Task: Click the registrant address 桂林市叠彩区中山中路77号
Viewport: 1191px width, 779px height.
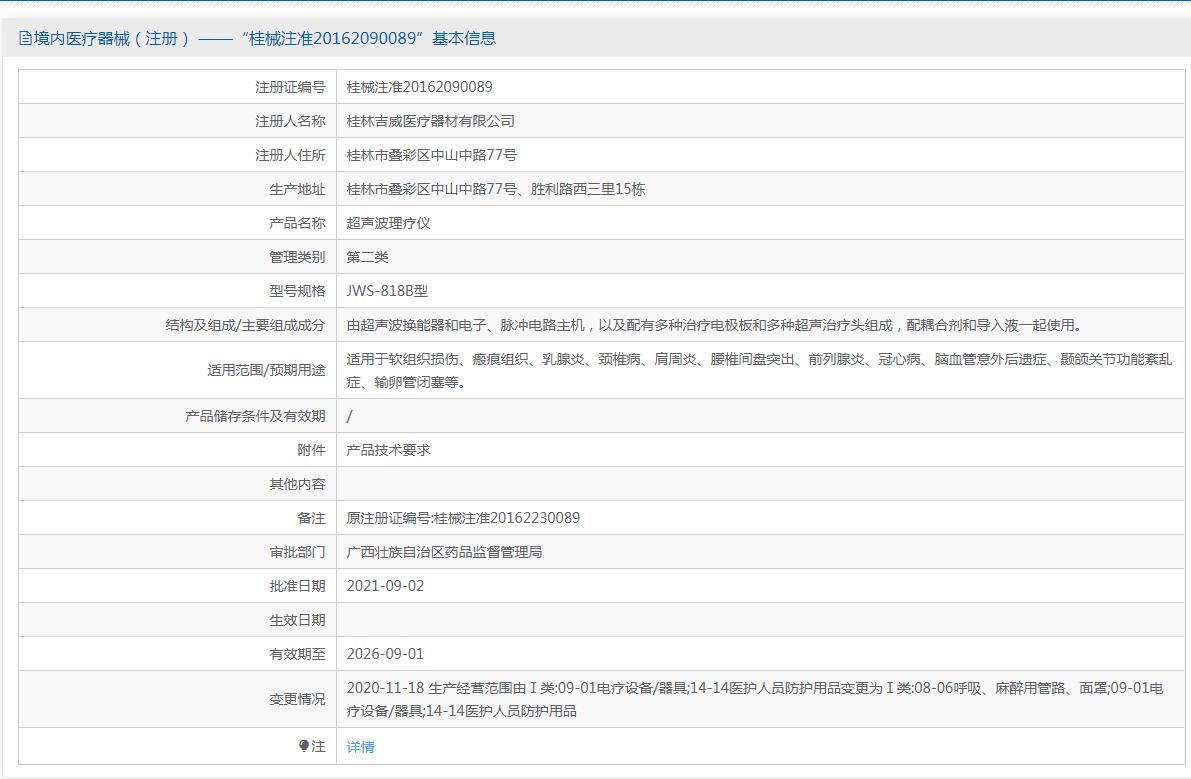Action: pyautogui.click(x=431, y=155)
